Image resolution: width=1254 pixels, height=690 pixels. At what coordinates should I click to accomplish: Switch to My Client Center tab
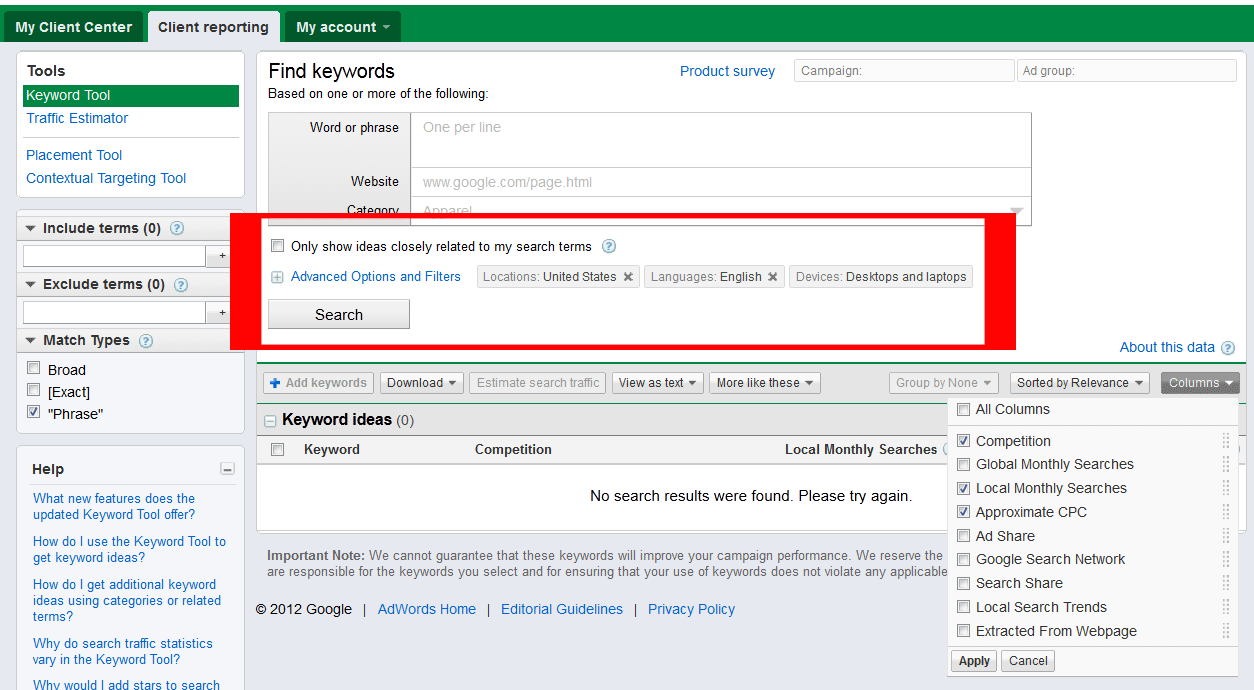pyautogui.click(x=74, y=27)
